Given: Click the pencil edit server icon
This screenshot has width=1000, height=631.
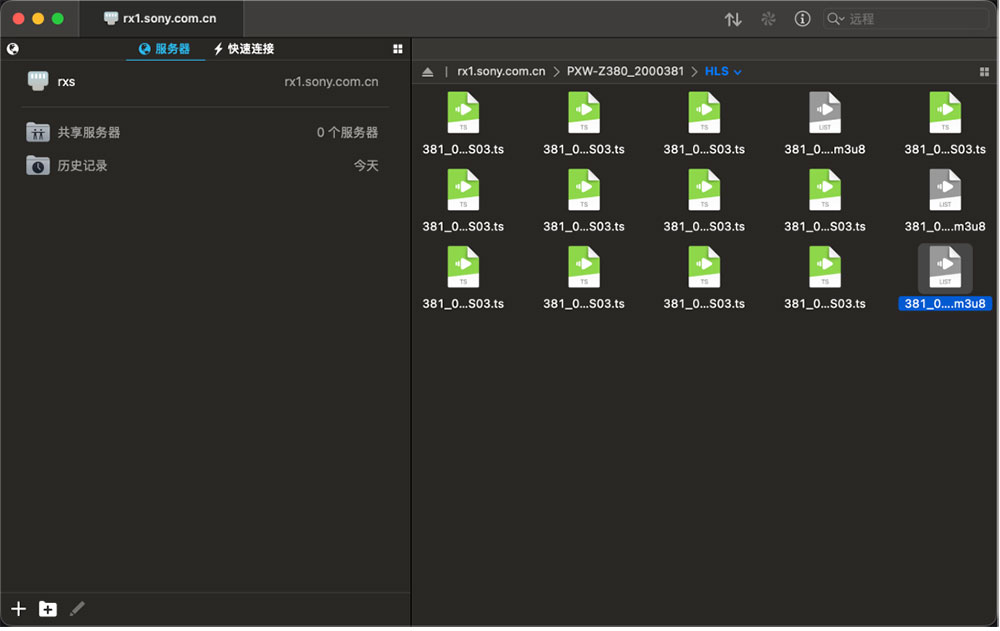Looking at the screenshot, I should click(x=77, y=609).
